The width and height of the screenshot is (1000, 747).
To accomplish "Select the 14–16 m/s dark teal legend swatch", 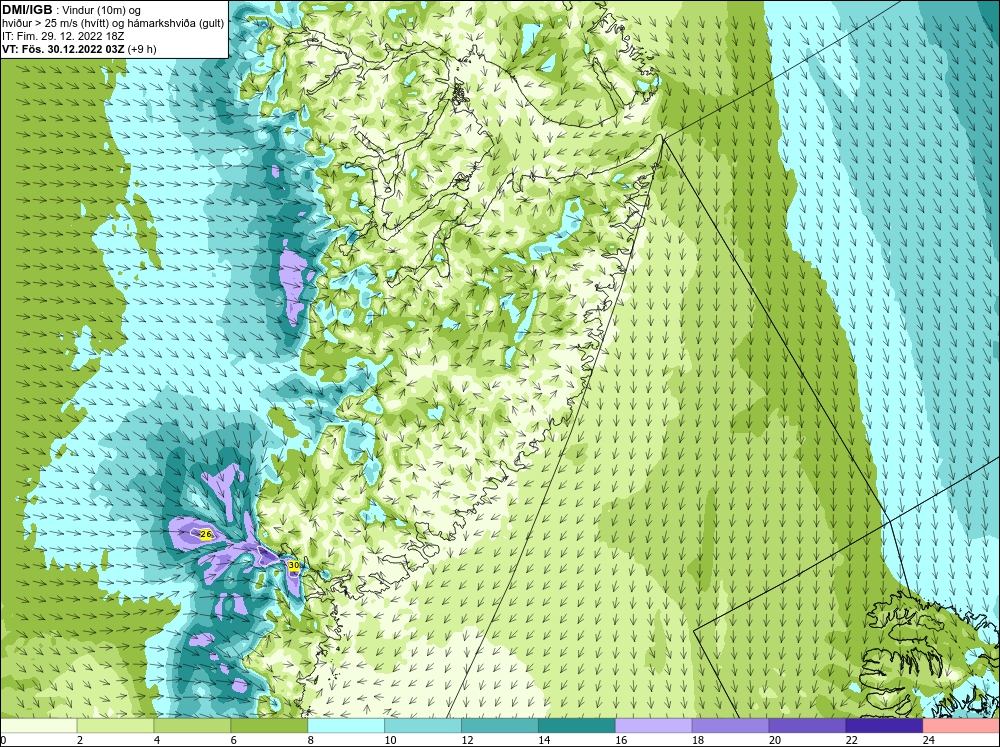I will point(577,726).
